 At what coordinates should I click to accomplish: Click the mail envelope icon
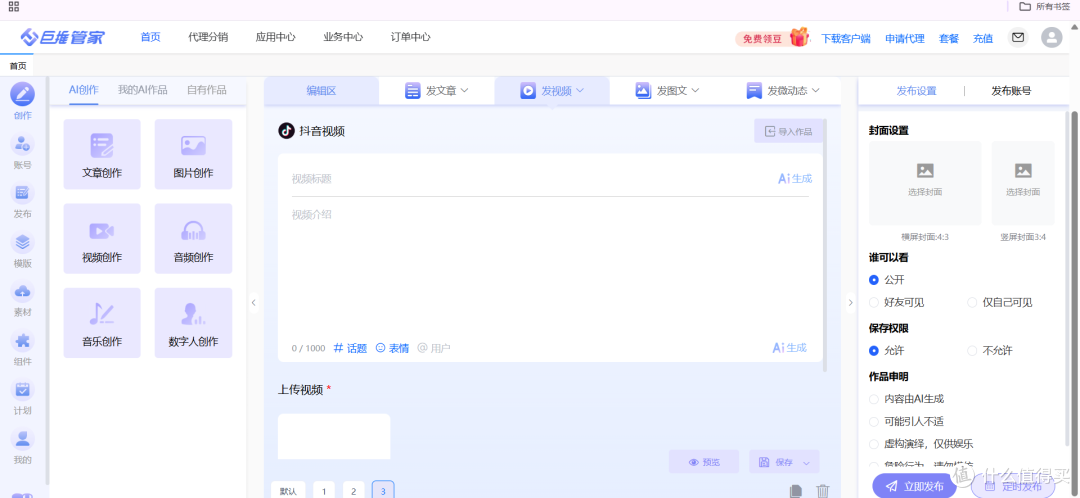(1018, 37)
